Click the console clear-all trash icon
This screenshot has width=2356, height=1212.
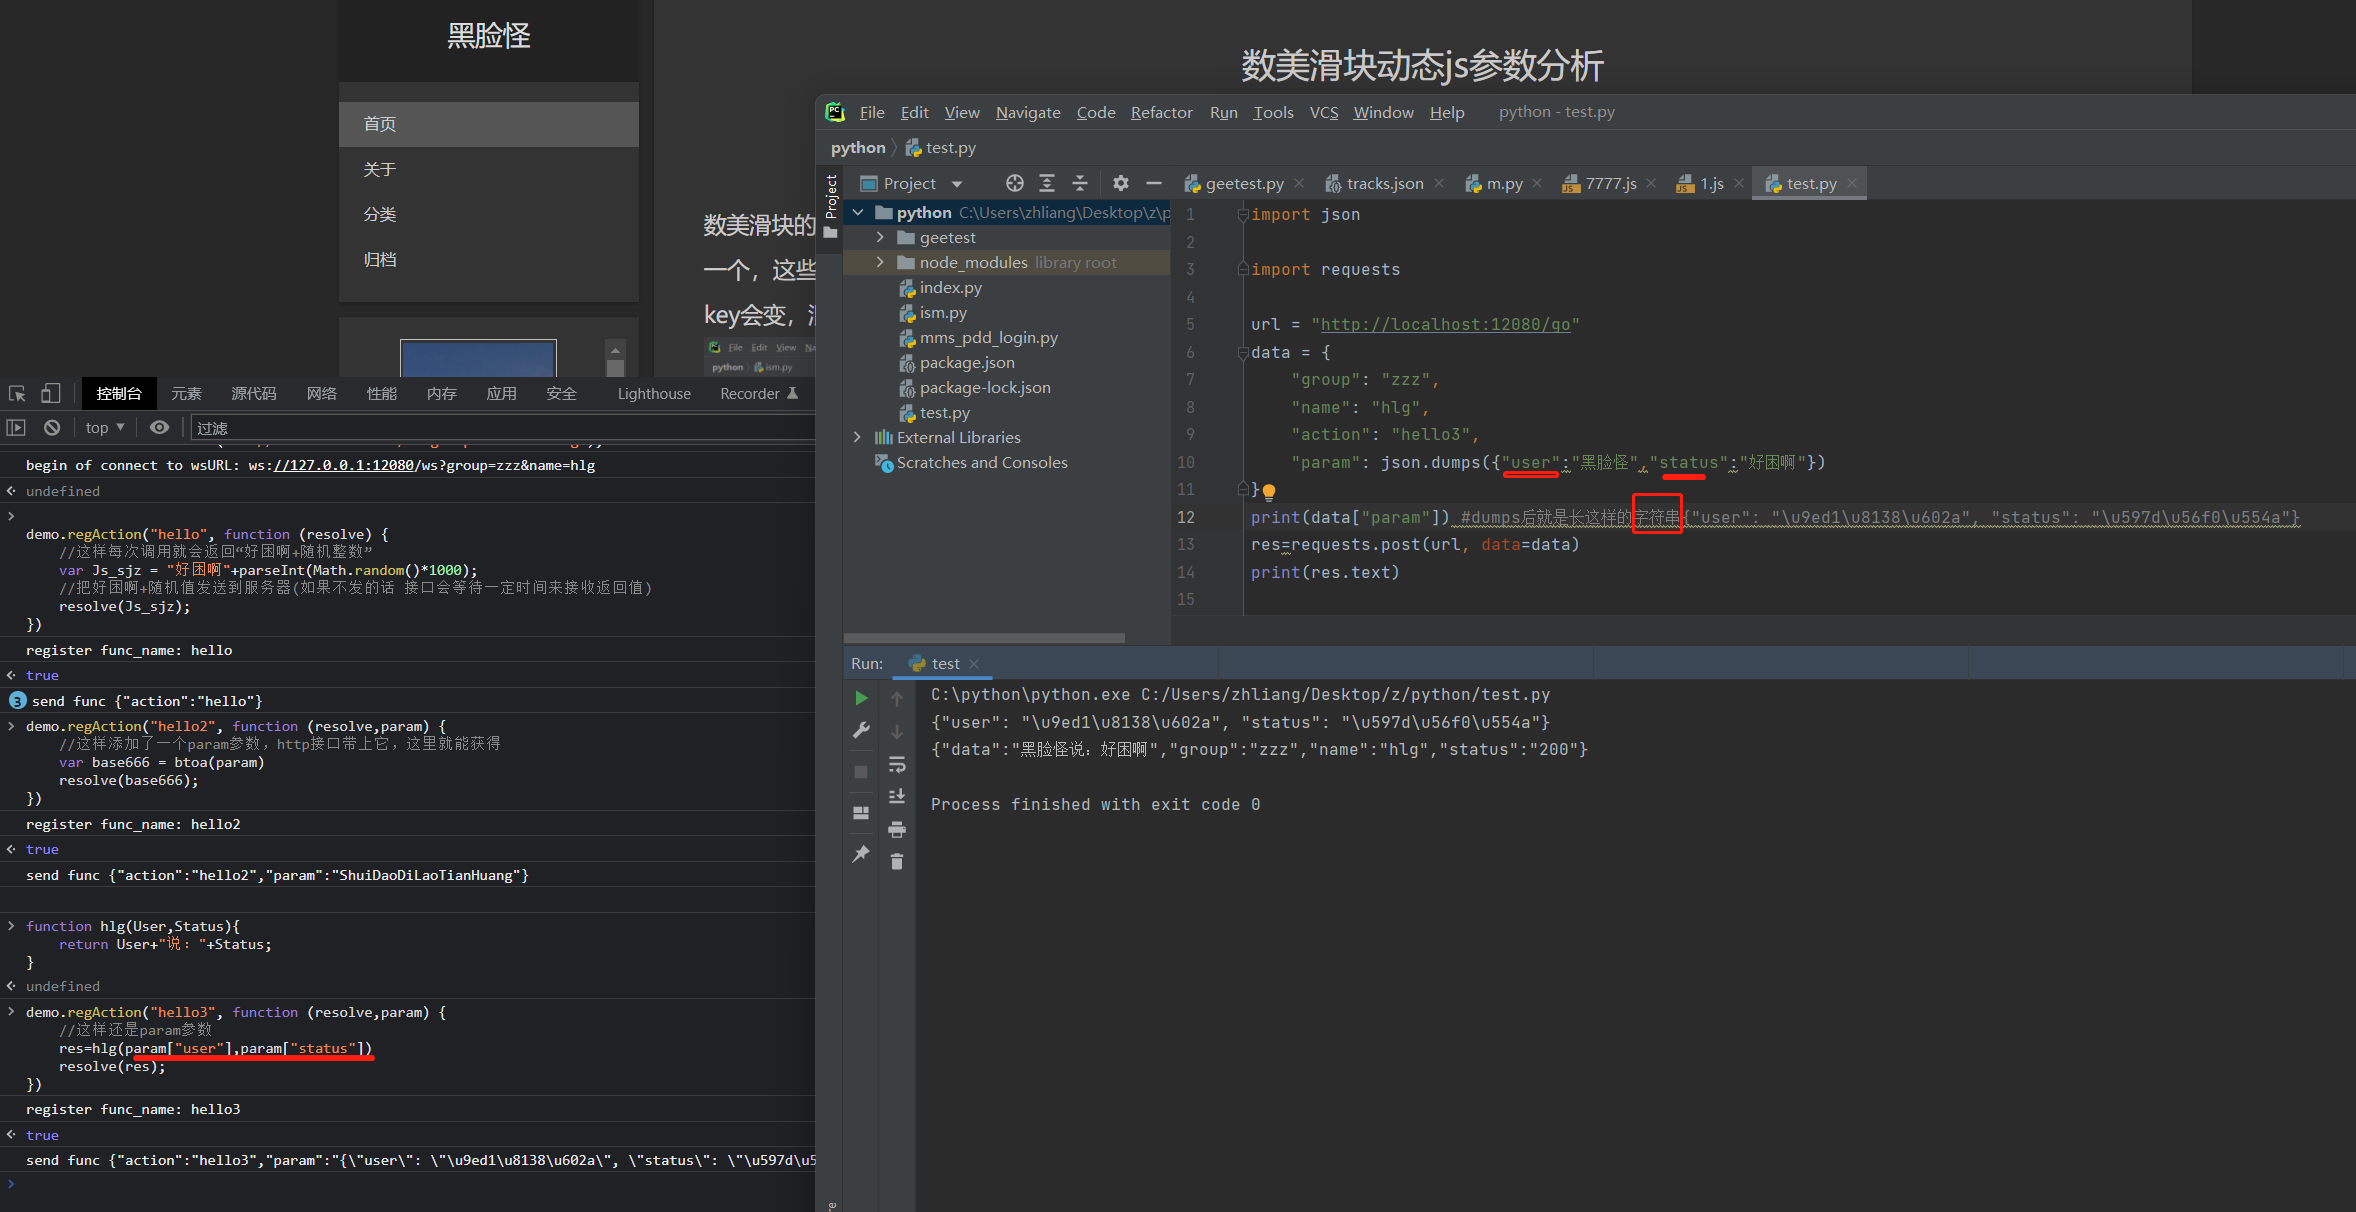click(x=897, y=862)
